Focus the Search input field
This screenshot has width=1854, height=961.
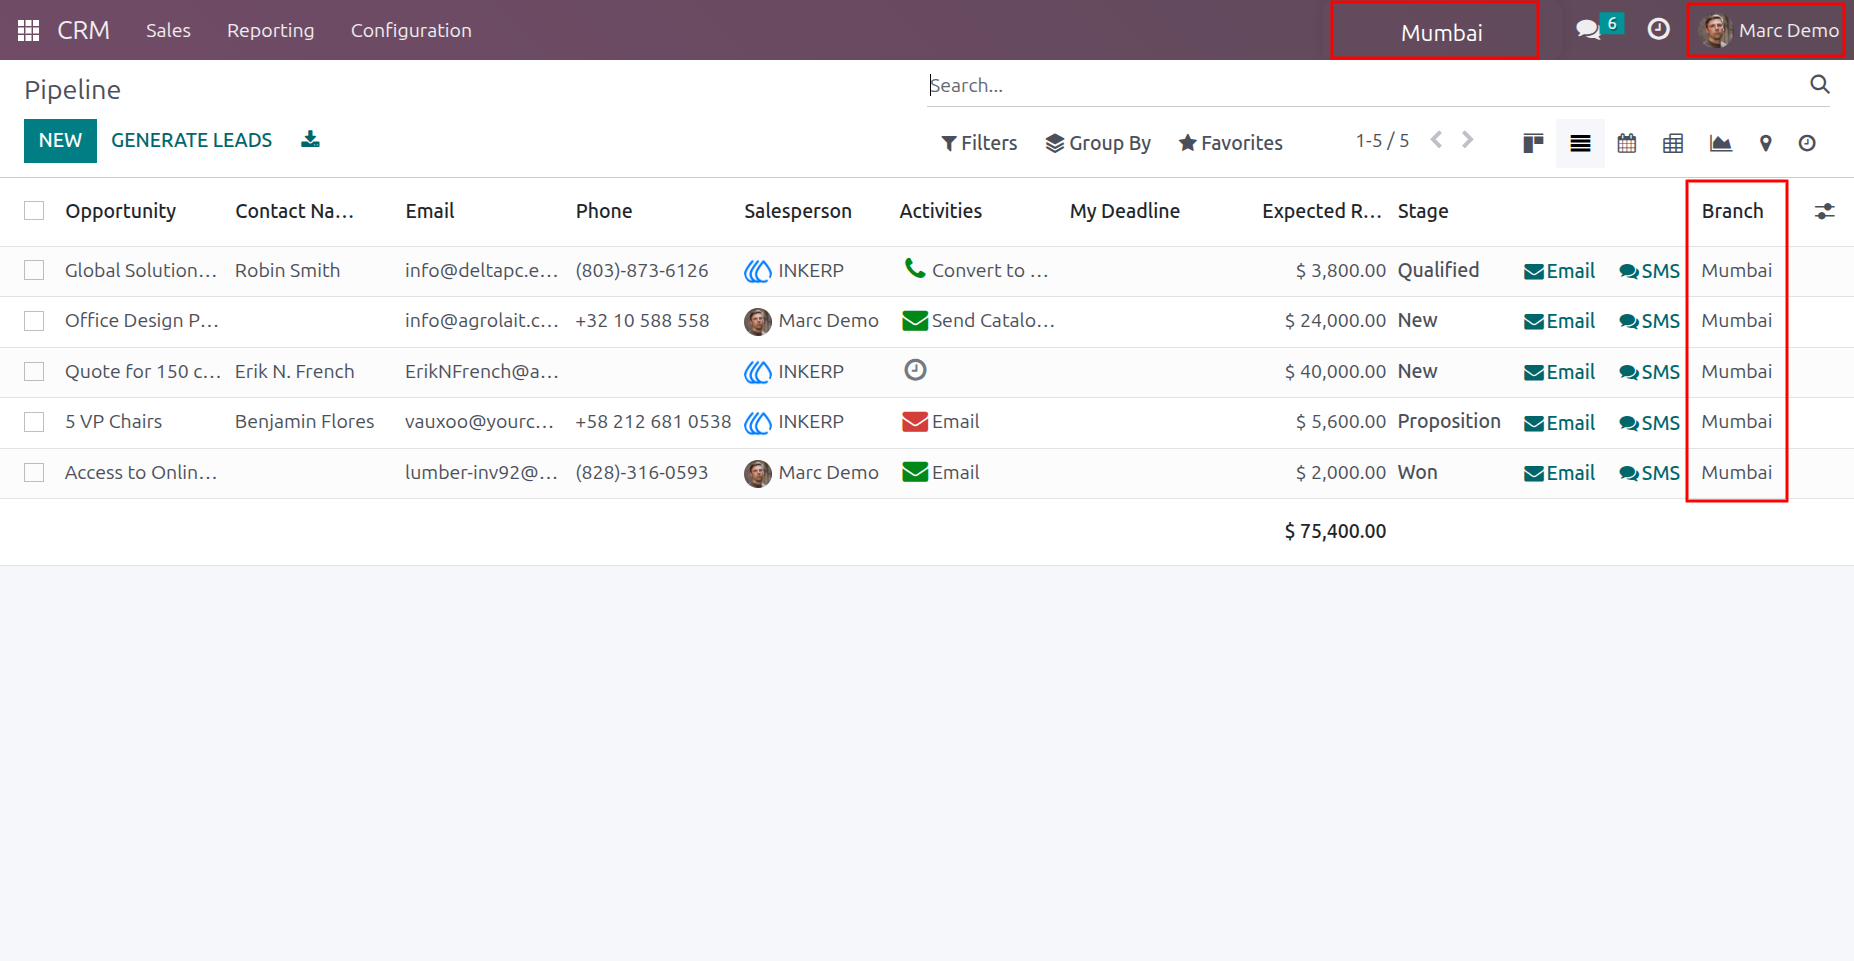1365,85
